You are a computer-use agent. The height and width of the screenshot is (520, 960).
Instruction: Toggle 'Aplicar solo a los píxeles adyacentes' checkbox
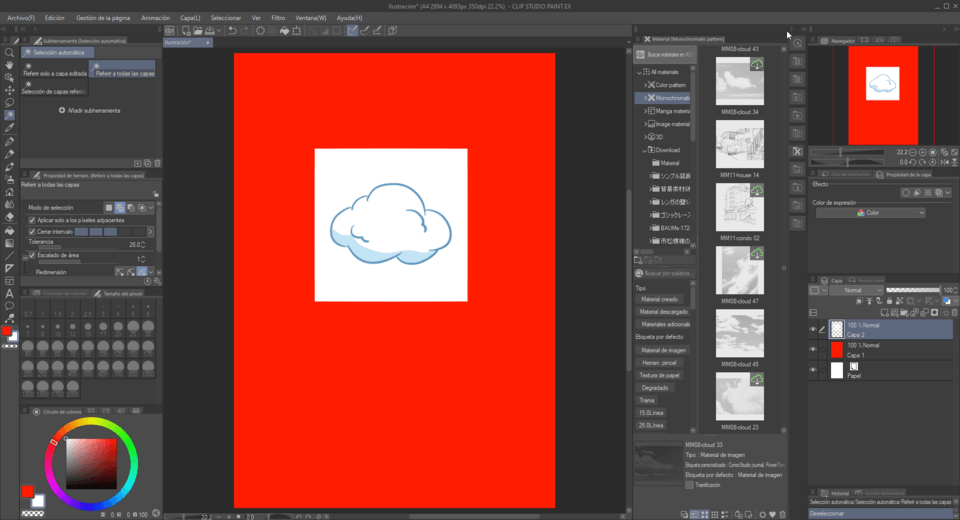[x=31, y=219]
